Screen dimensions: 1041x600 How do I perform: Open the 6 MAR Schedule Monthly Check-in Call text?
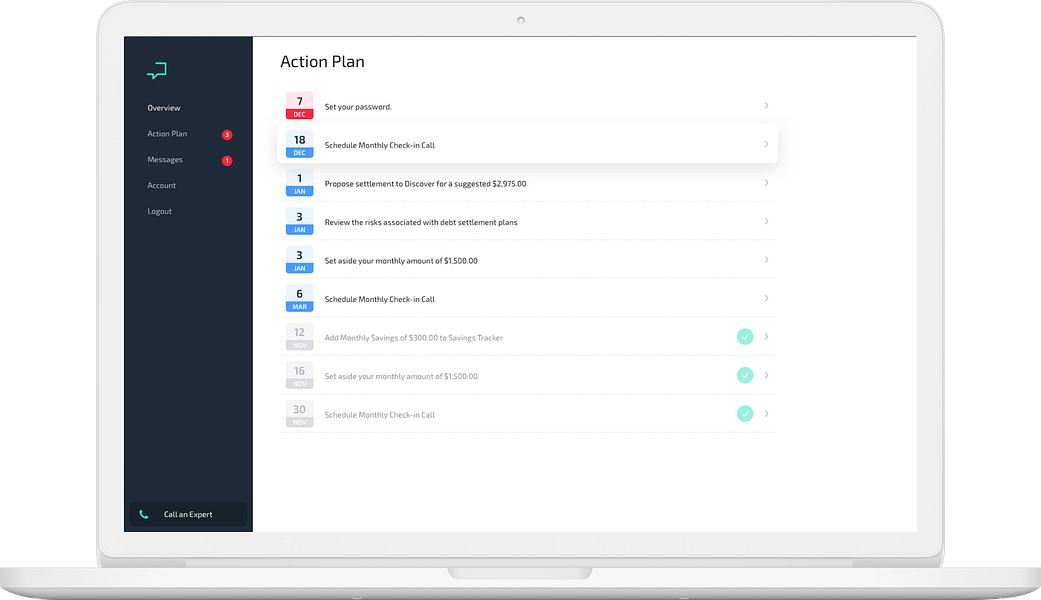[379, 299]
